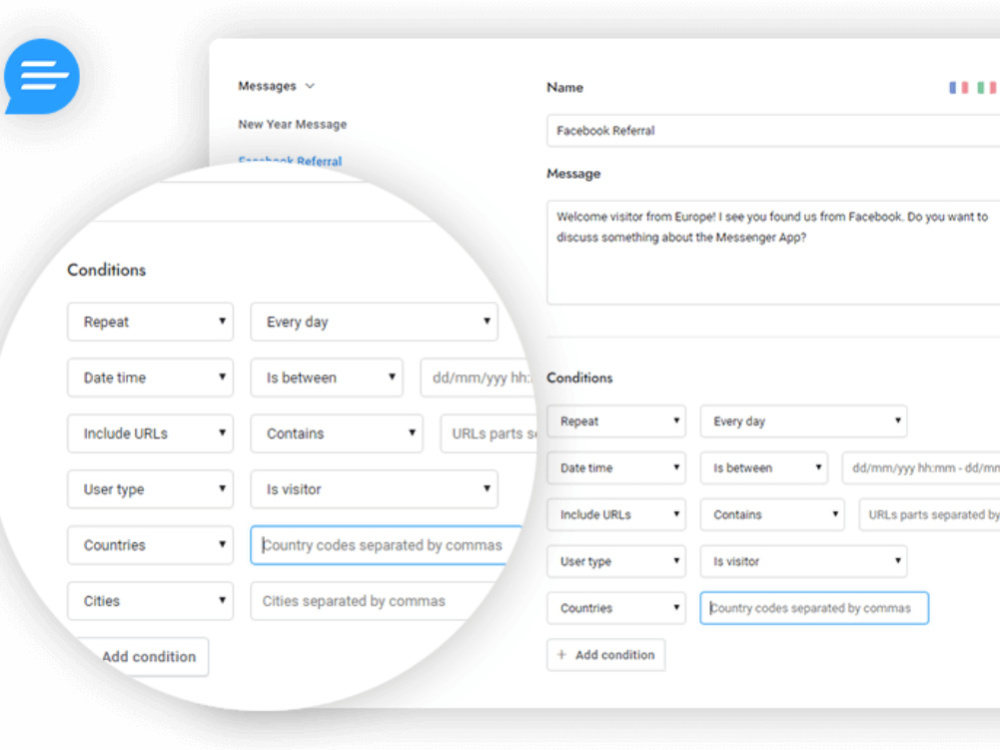Click the URLs parts separated field in the main form

pyautogui.click(x=929, y=515)
